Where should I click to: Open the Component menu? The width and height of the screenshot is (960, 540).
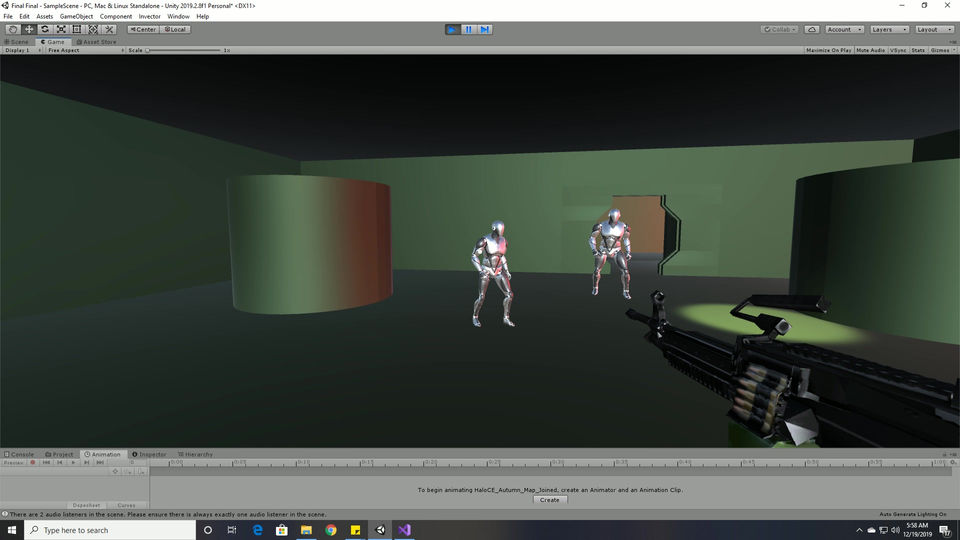(116, 17)
